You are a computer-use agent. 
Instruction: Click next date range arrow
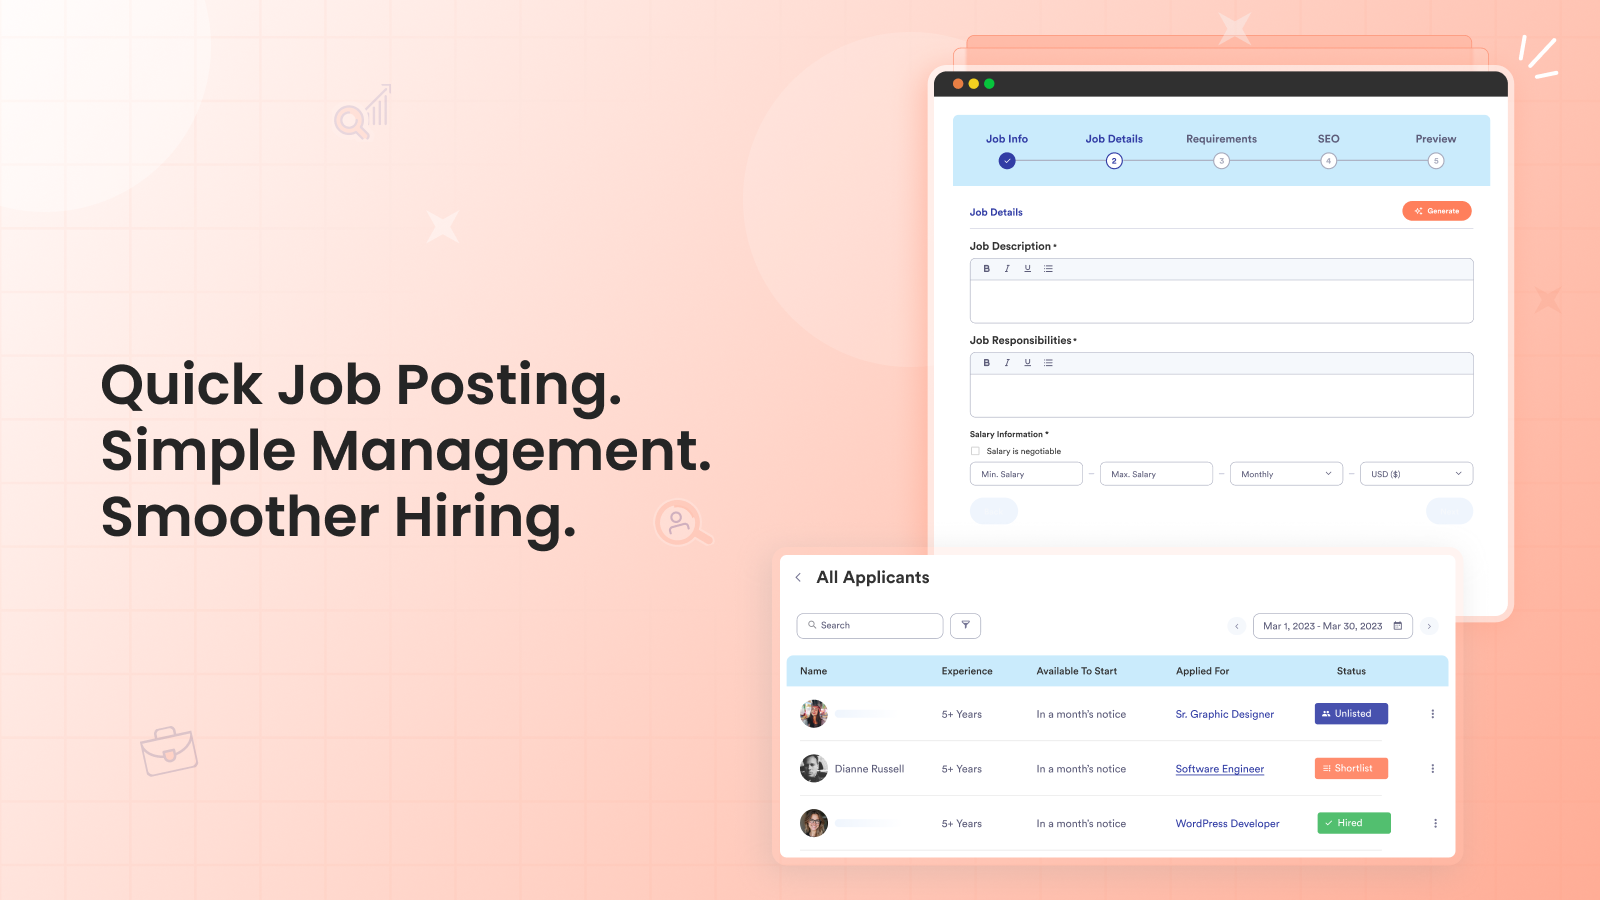click(x=1429, y=626)
